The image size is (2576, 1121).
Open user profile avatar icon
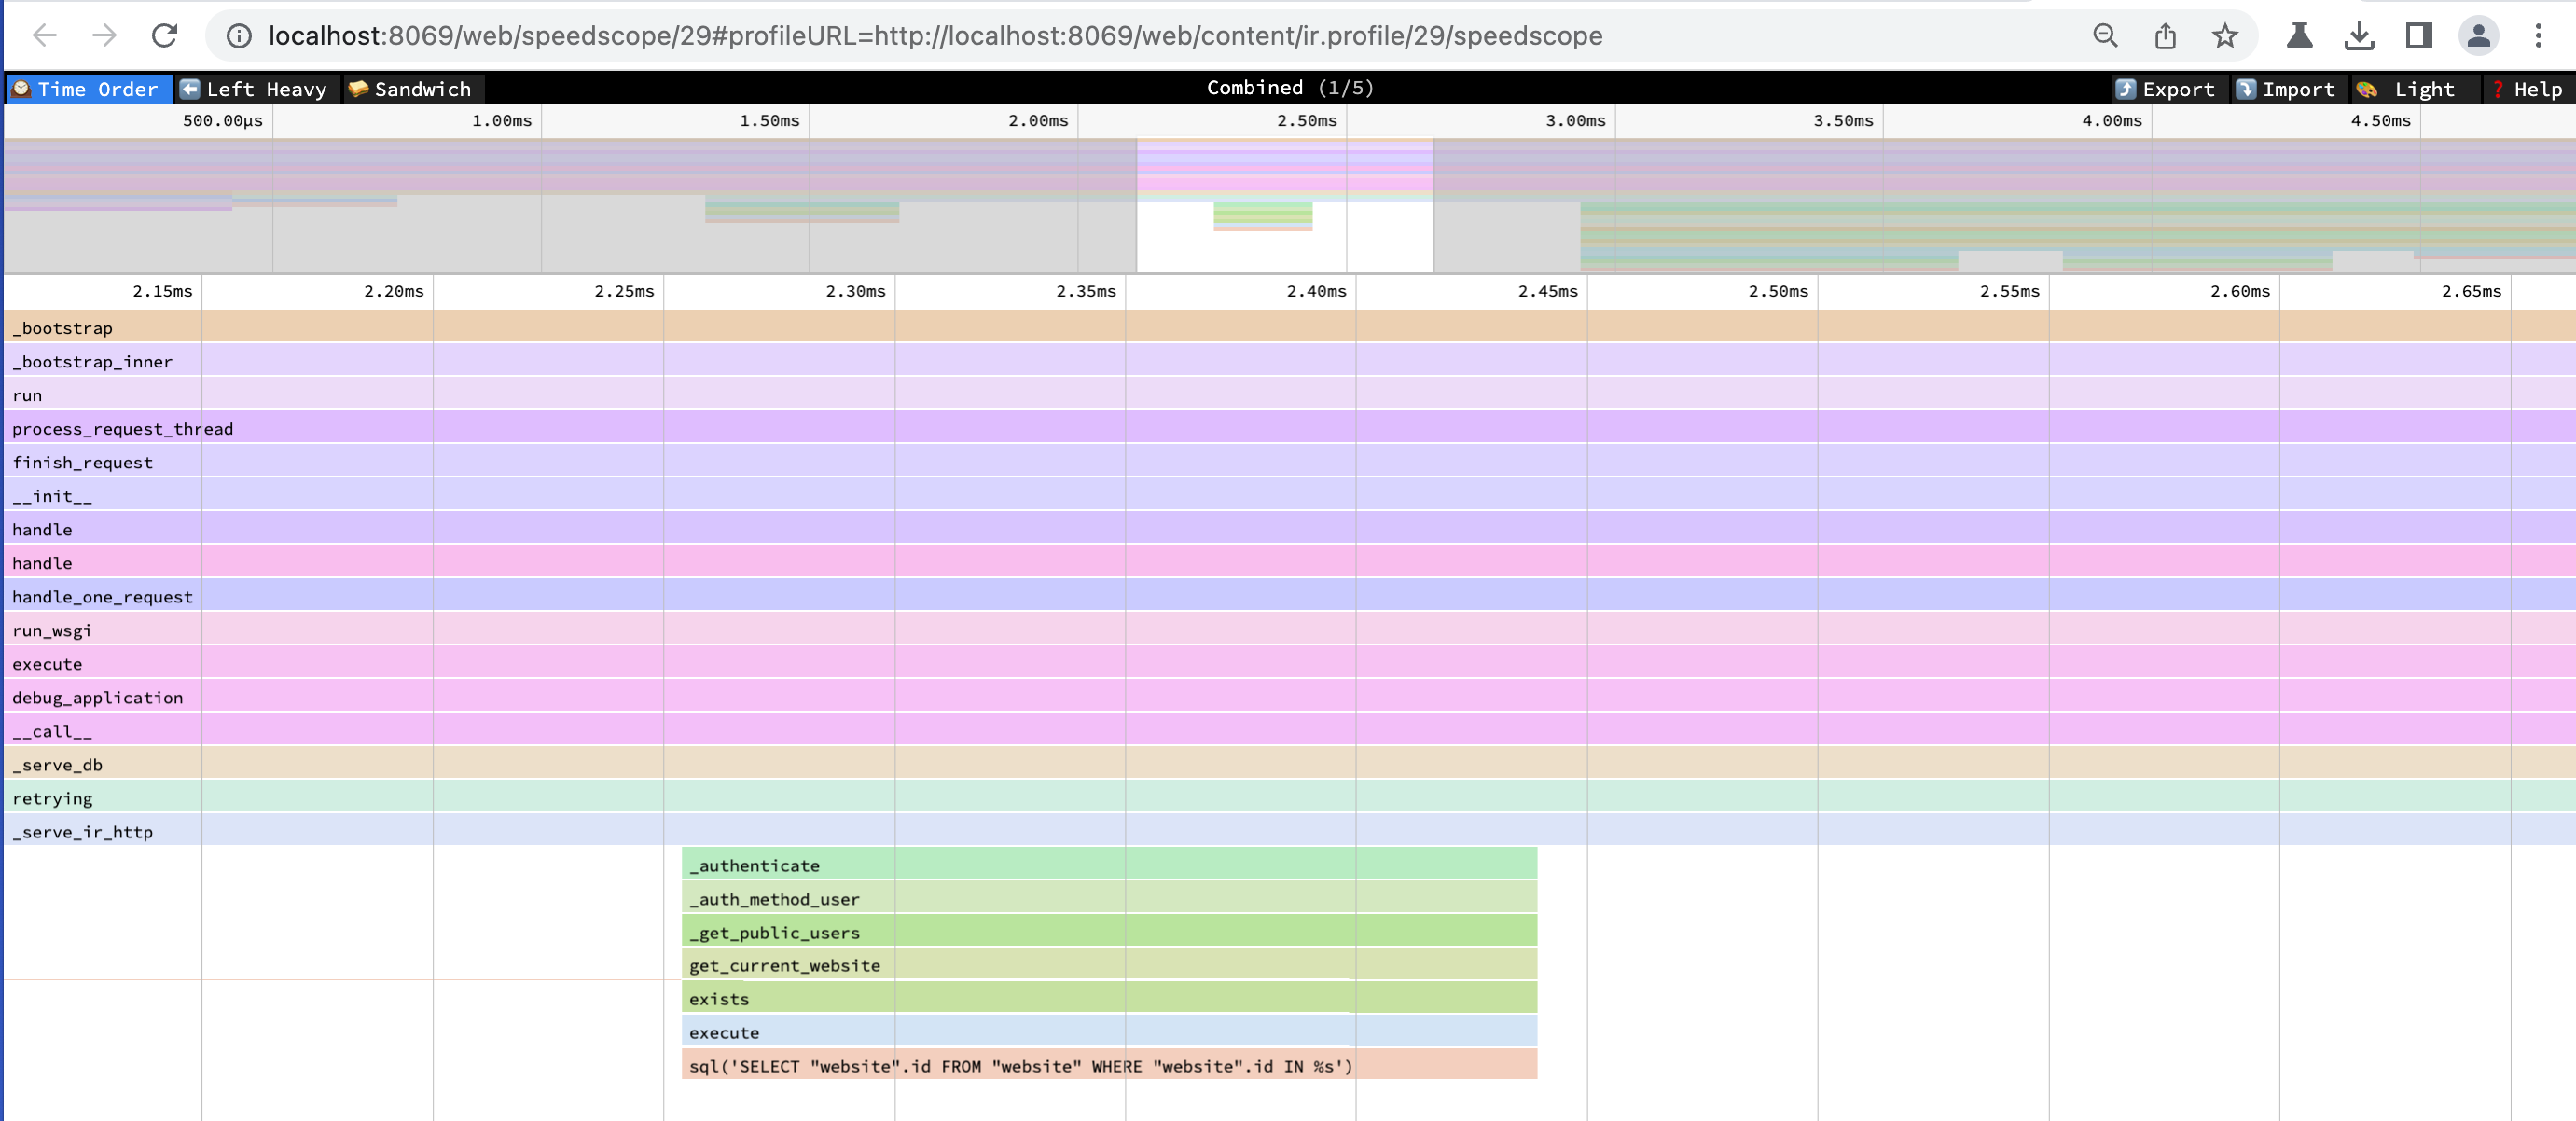(x=2478, y=36)
